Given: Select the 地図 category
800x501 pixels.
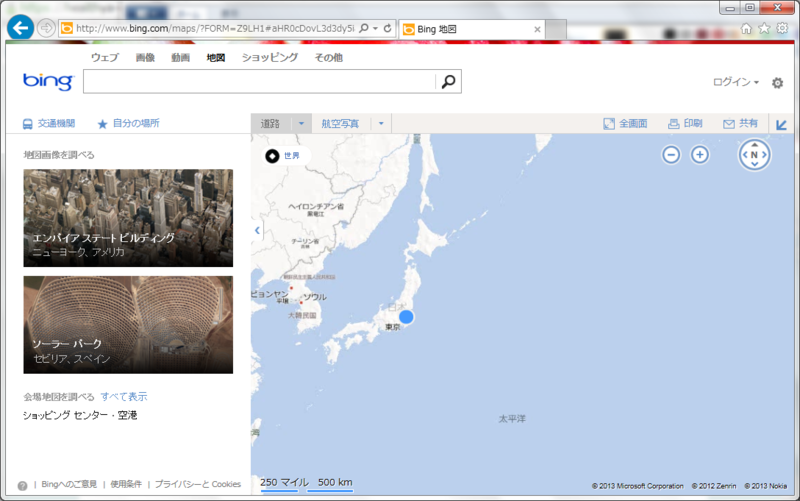Looking at the screenshot, I should [x=216, y=58].
